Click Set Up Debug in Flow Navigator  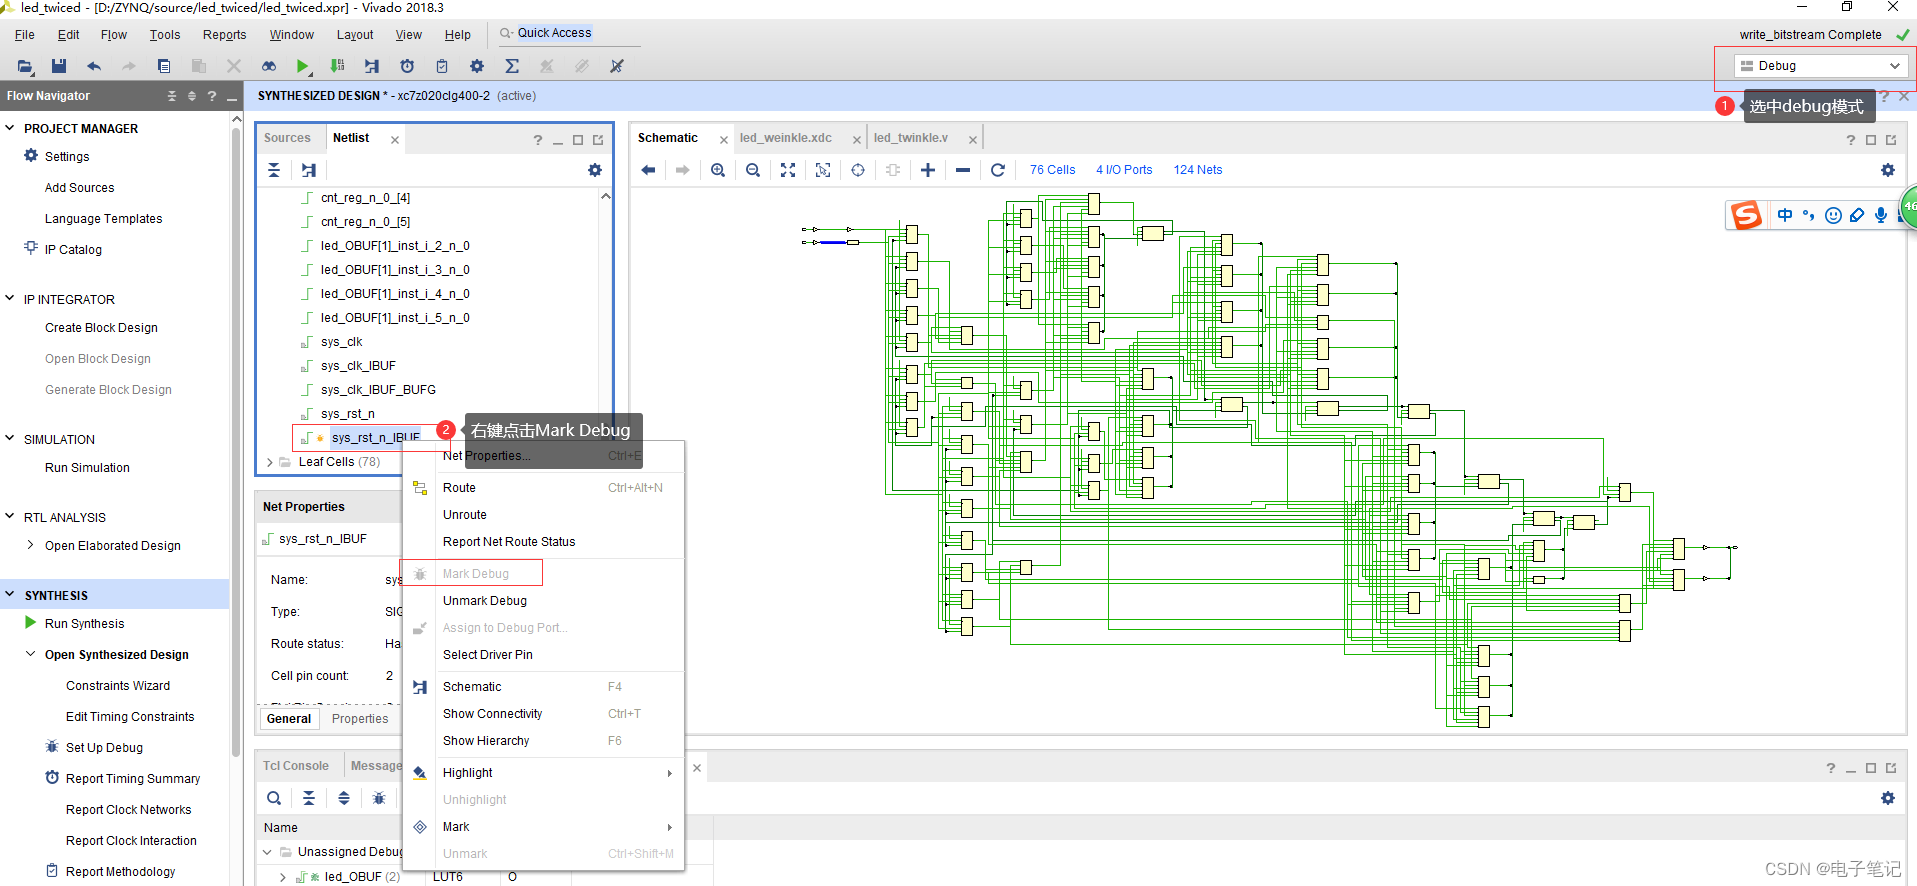point(104,748)
